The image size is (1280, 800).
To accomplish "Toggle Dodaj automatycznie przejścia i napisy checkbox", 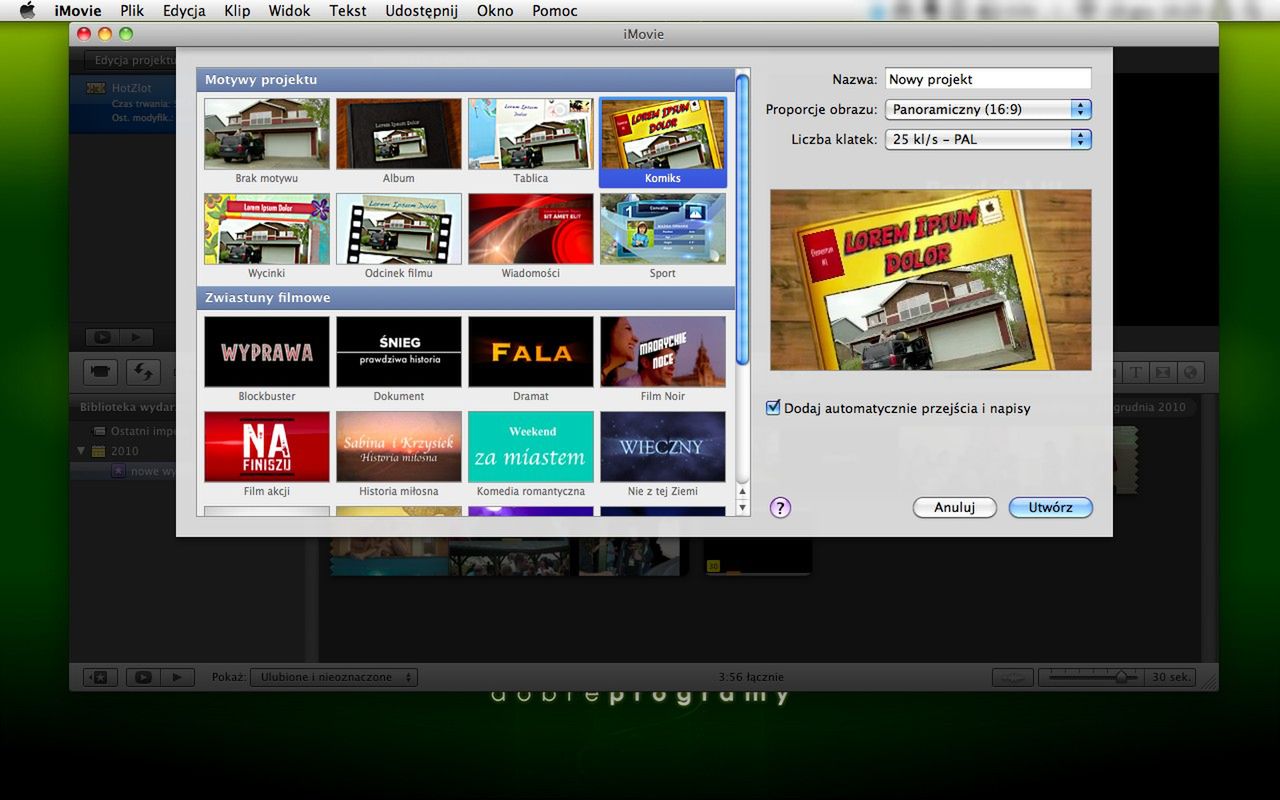I will (773, 408).
